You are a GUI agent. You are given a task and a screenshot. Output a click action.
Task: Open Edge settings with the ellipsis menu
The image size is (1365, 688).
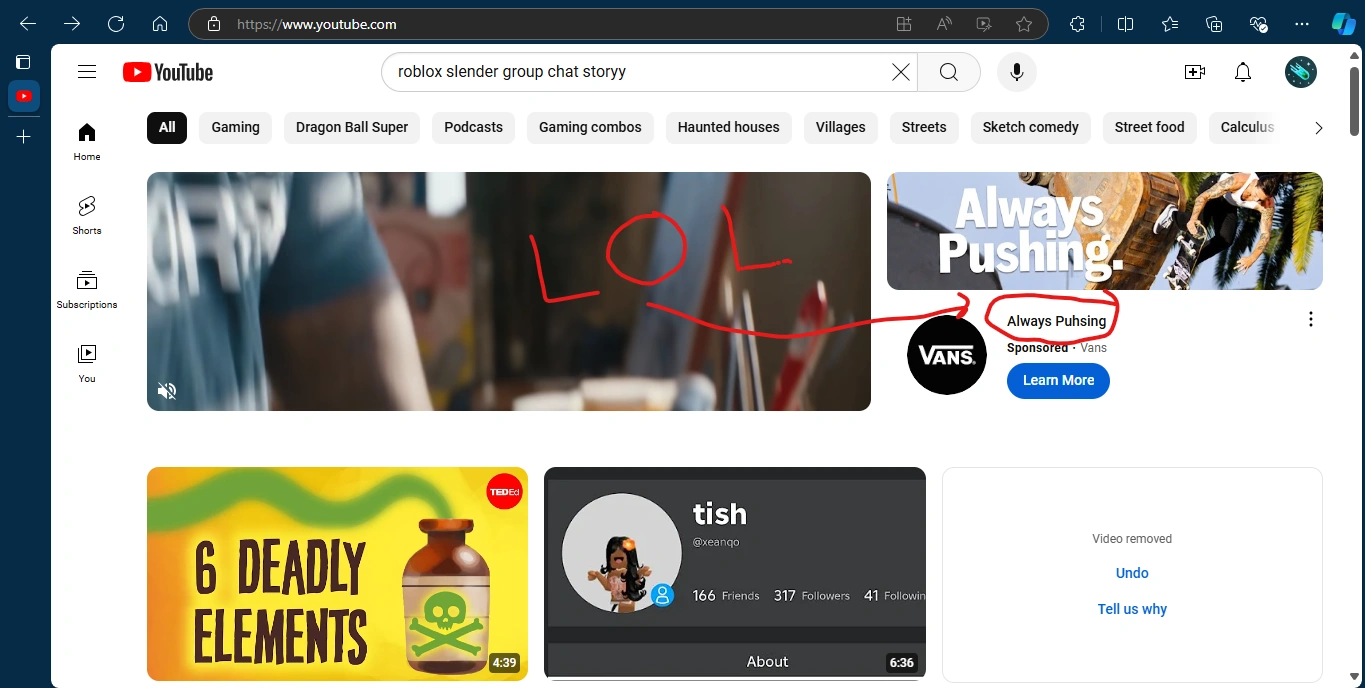1301,23
